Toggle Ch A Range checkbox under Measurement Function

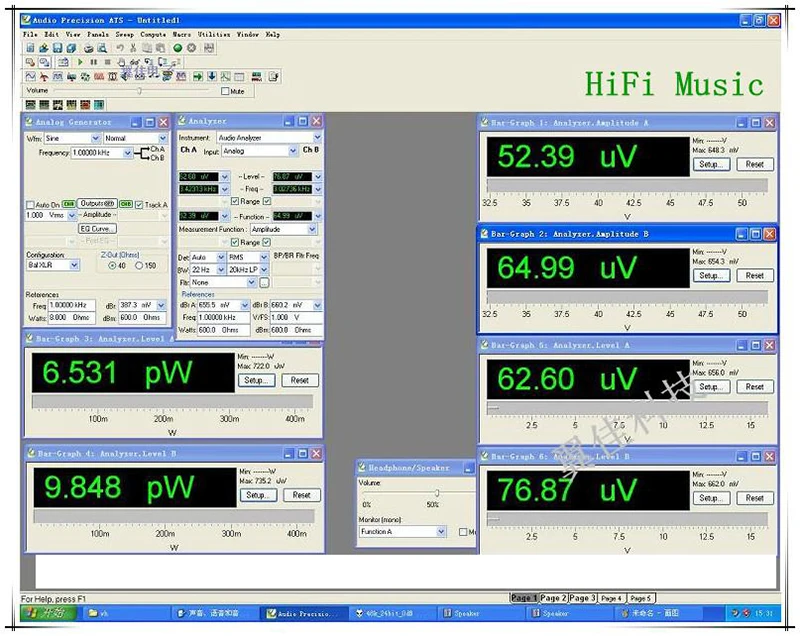pos(235,242)
